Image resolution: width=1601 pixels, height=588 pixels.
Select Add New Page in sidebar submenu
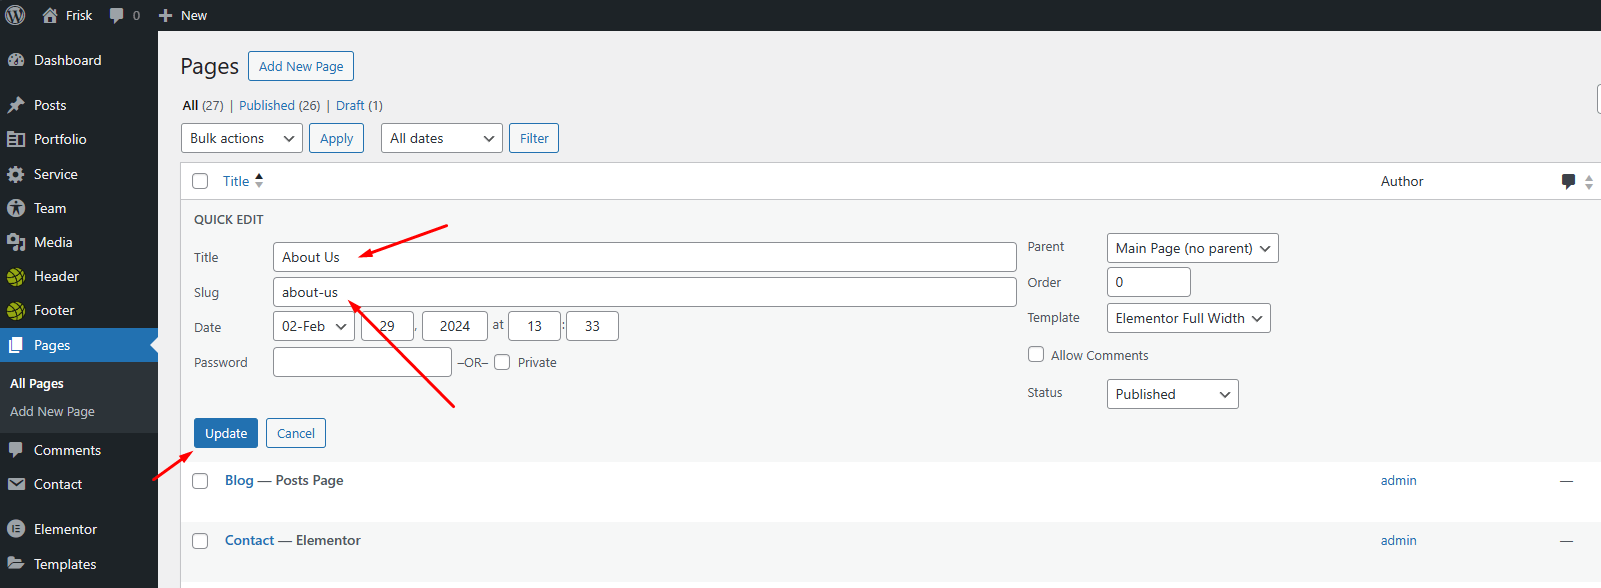tap(52, 411)
